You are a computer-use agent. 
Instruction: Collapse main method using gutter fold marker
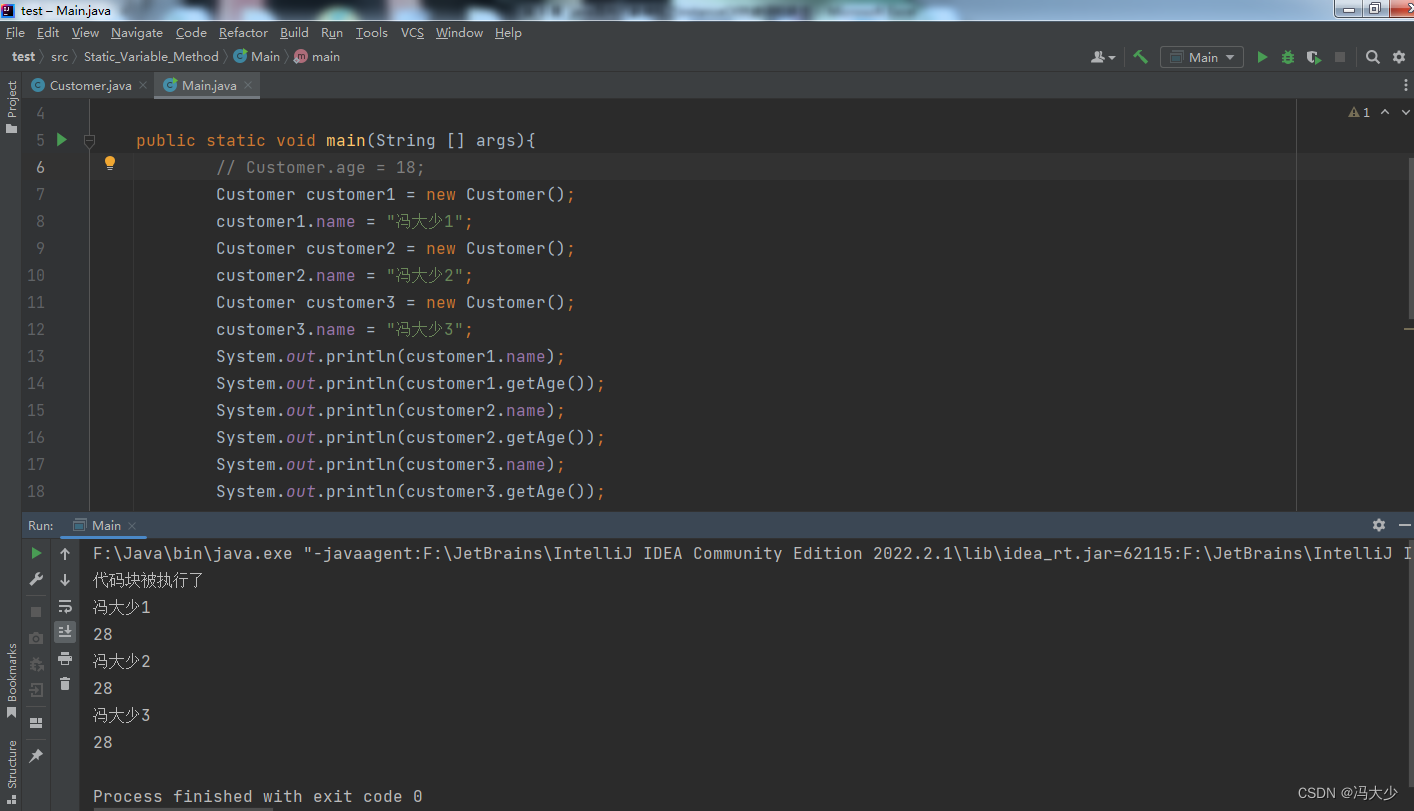89,141
